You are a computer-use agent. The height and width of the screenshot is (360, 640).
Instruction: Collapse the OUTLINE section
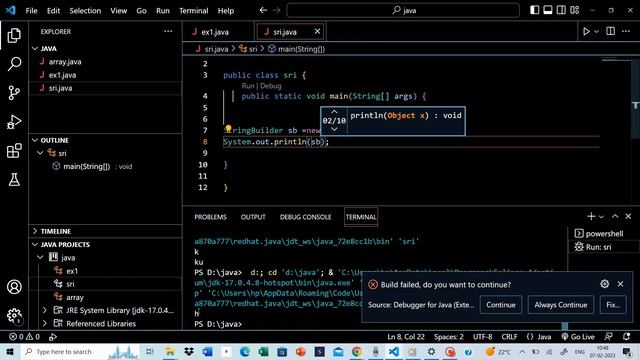pyautogui.click(x=54, y=140)
